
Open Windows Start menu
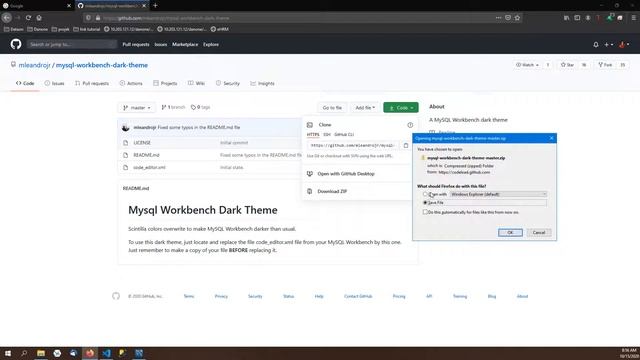pos(8,353)
